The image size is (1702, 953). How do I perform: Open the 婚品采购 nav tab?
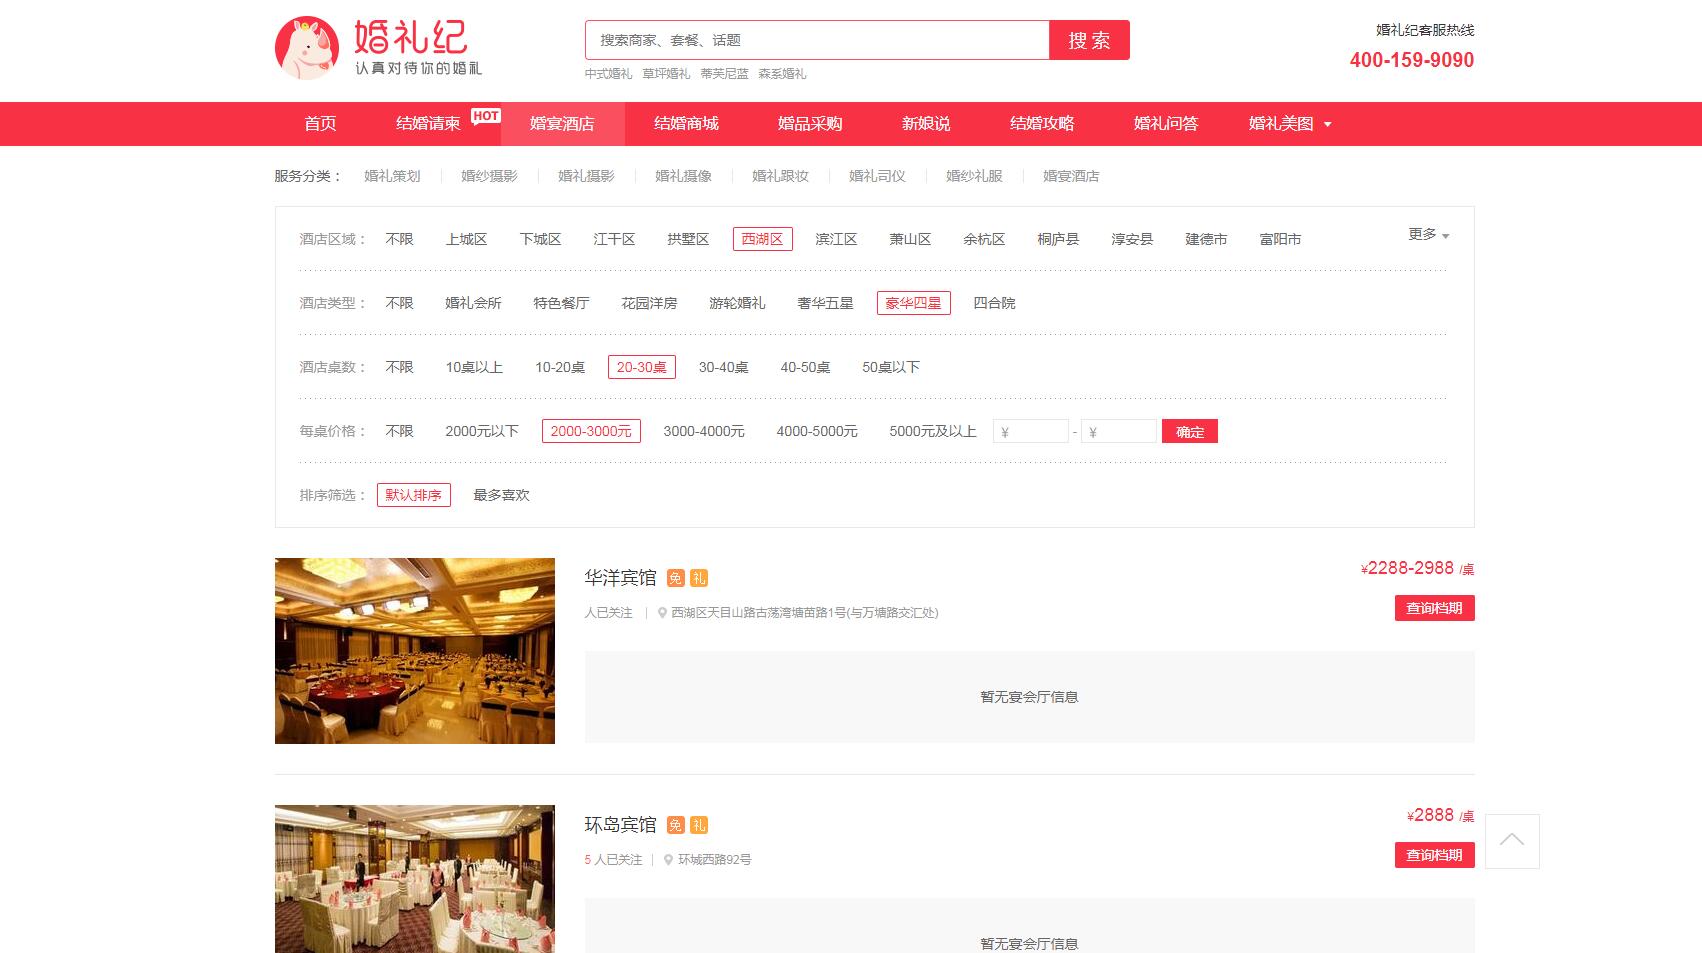pyautogui.click(x=810, y=124)
